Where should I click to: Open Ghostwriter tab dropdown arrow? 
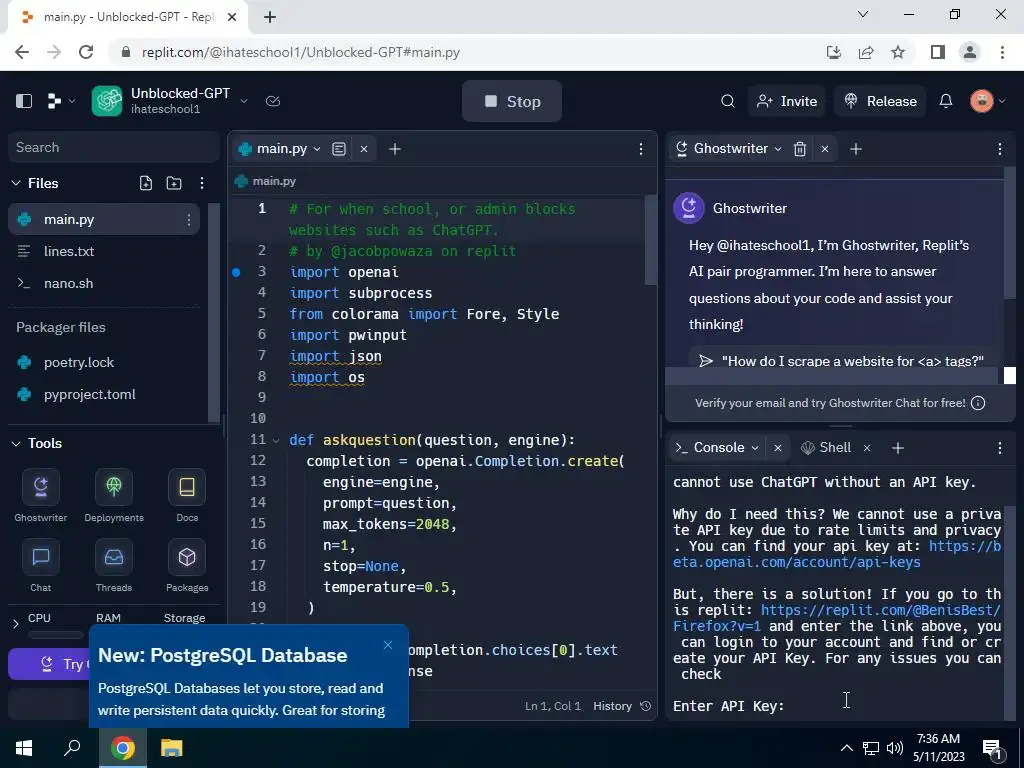tap(778, 149)
